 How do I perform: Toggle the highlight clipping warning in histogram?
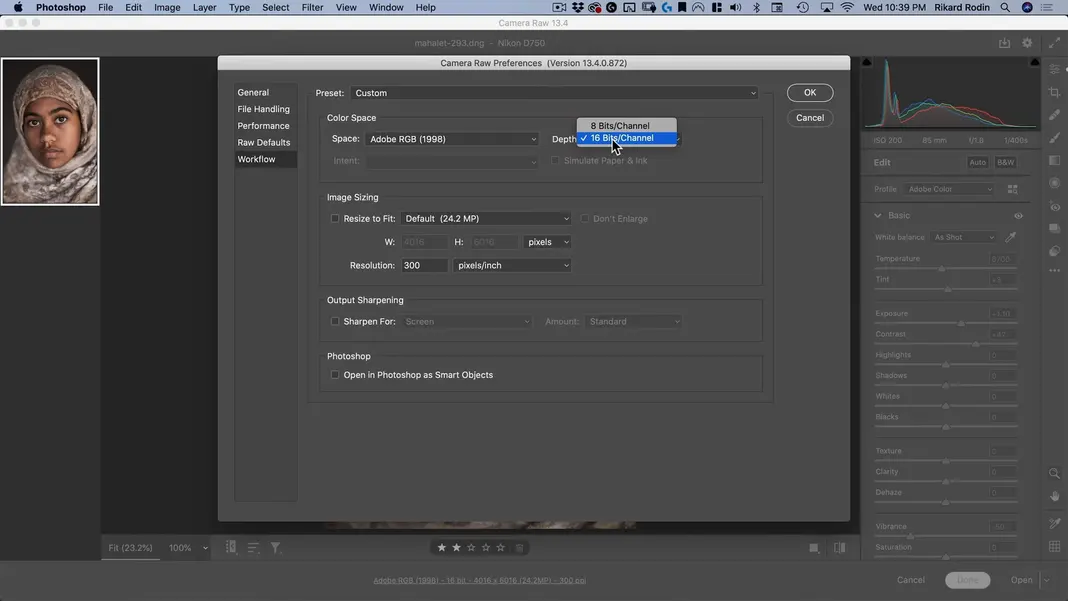coord(1035,62)
